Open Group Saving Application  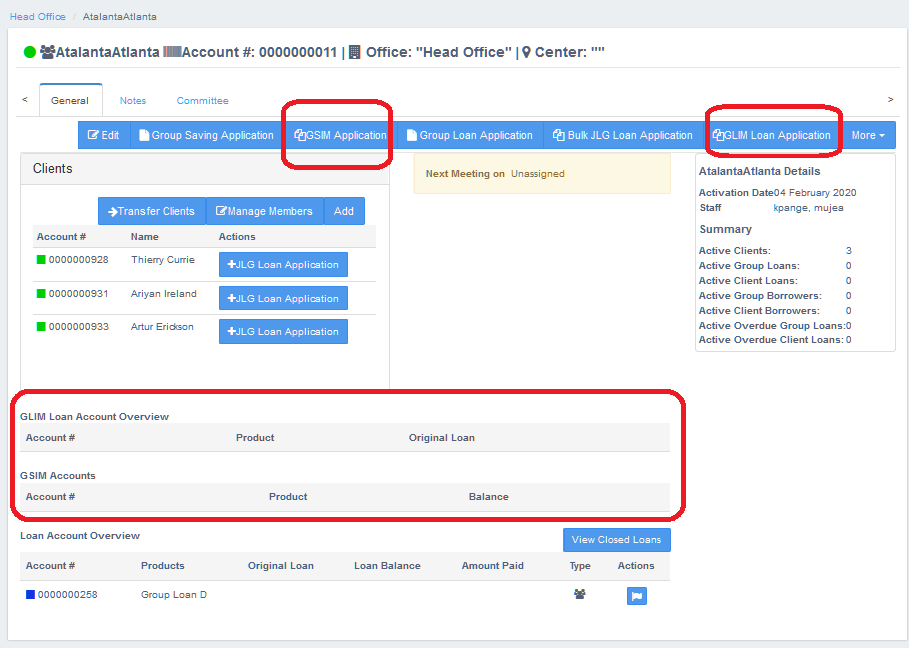click(206, 135)
